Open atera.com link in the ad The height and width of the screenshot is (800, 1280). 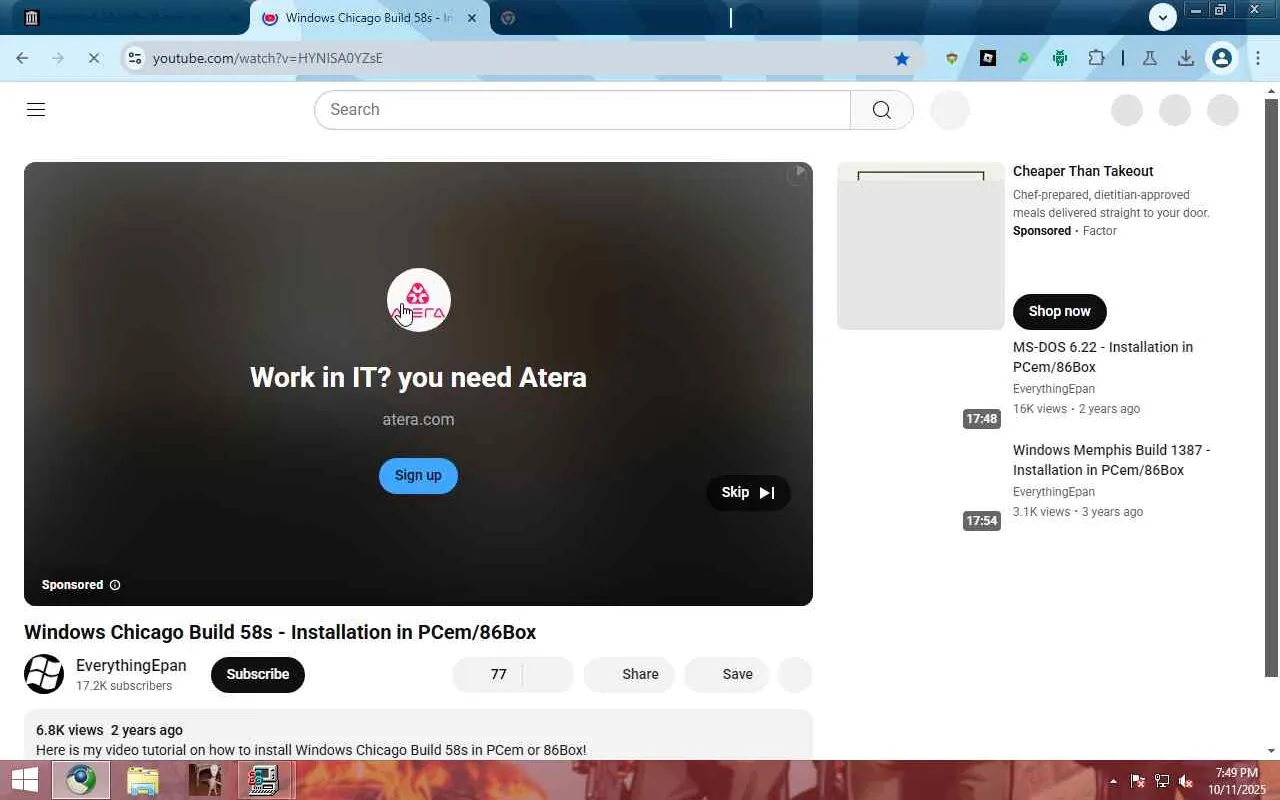[x=418, y=420]
